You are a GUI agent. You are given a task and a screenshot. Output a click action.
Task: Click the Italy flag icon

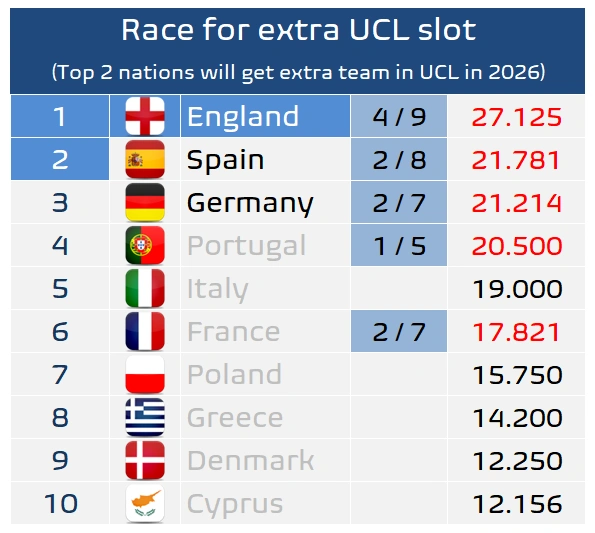tap(145, 288)
